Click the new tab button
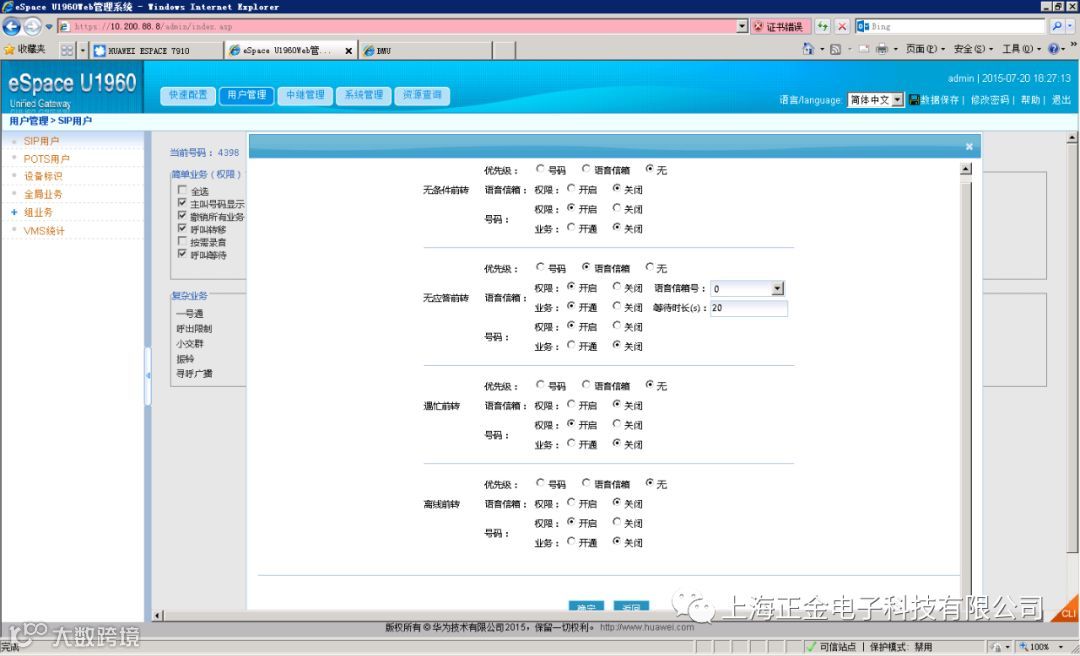Screen dimensions: 1080x656 504,50
